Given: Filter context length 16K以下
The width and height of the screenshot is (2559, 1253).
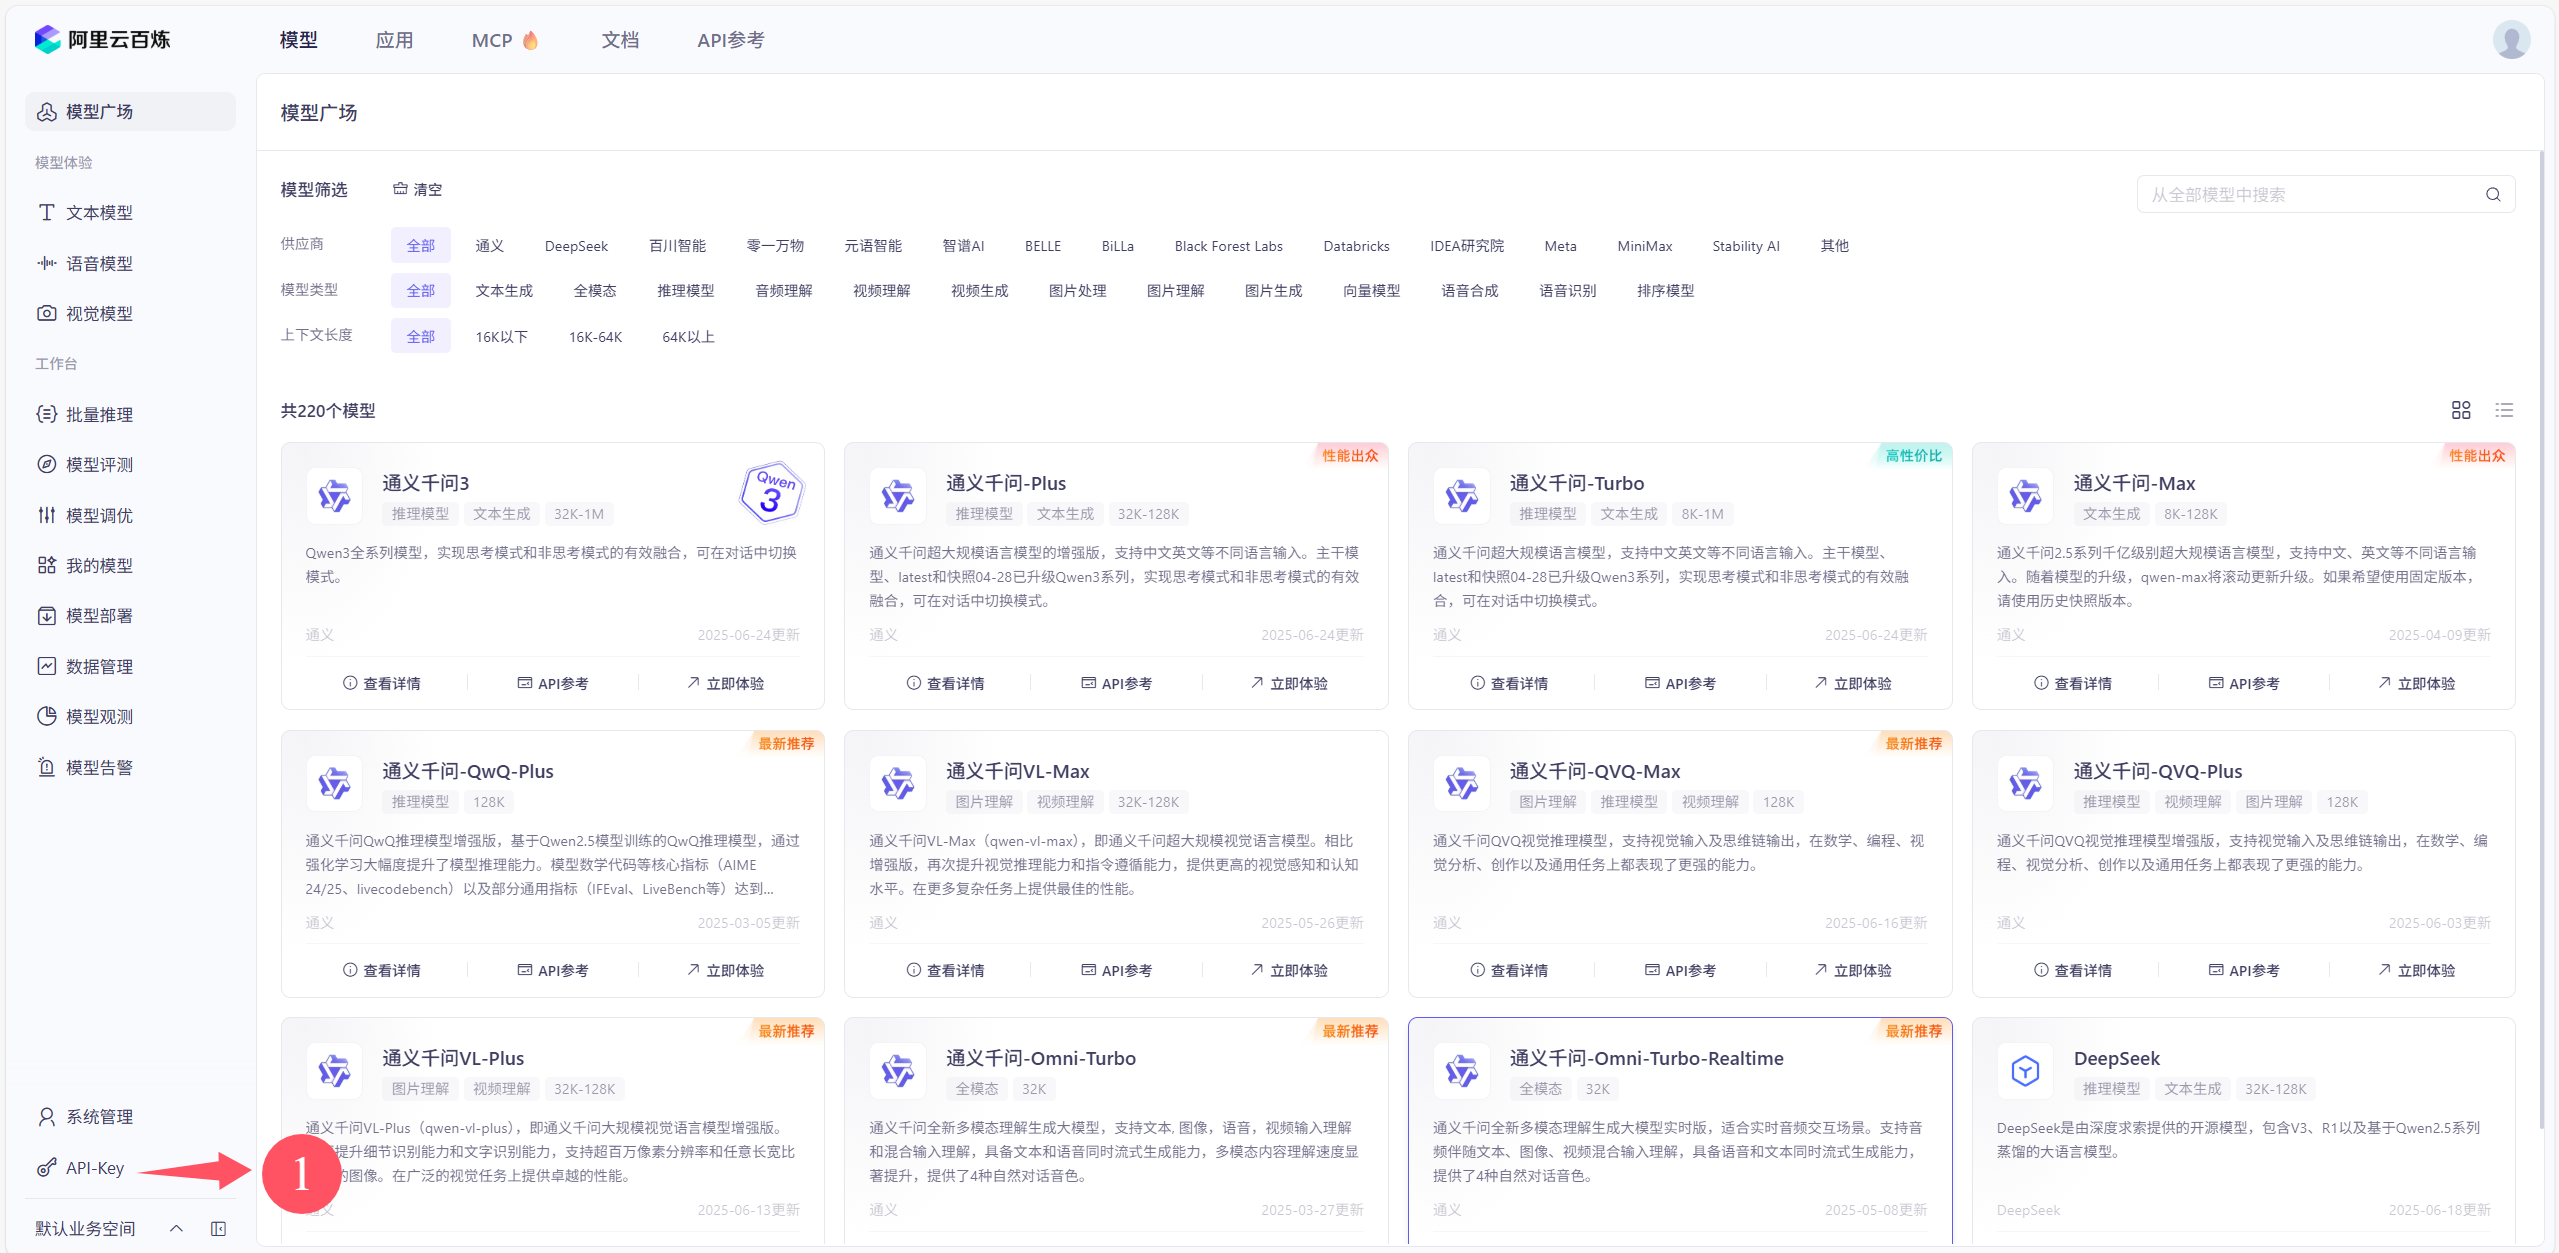Looking at the screenshot, I should click(501, 337).
